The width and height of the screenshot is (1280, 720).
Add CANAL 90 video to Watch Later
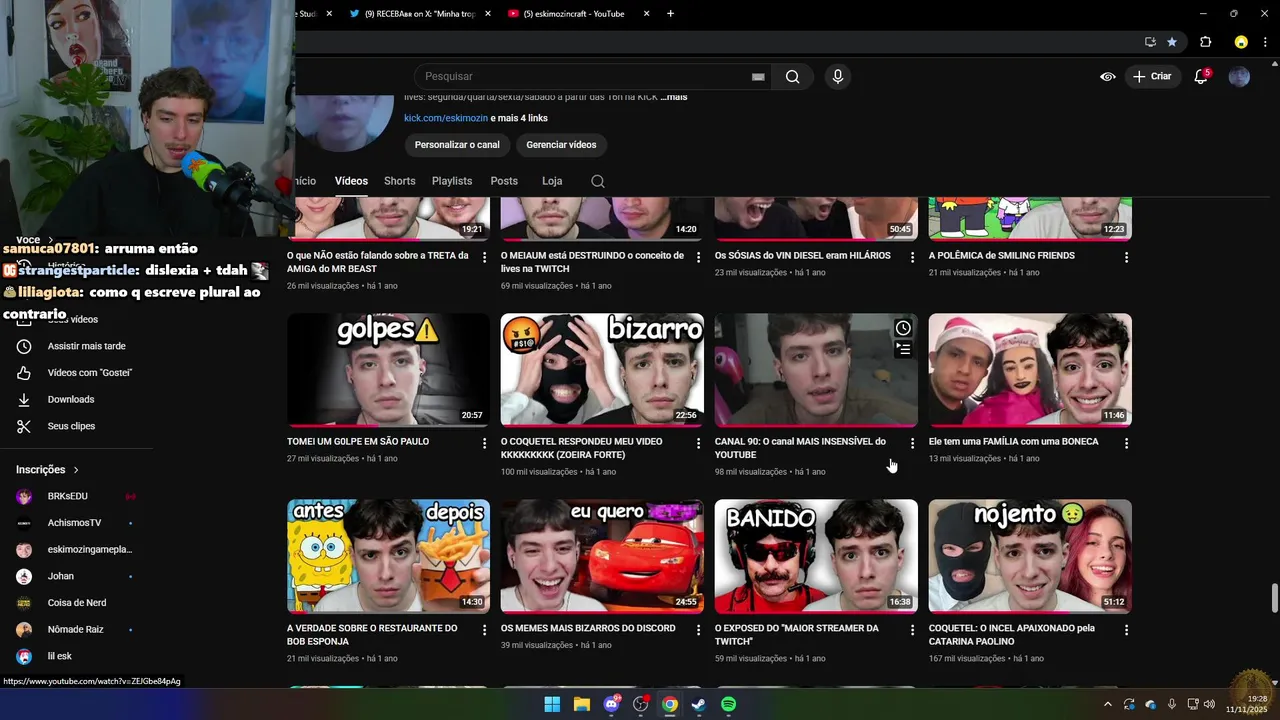point(903,328)
